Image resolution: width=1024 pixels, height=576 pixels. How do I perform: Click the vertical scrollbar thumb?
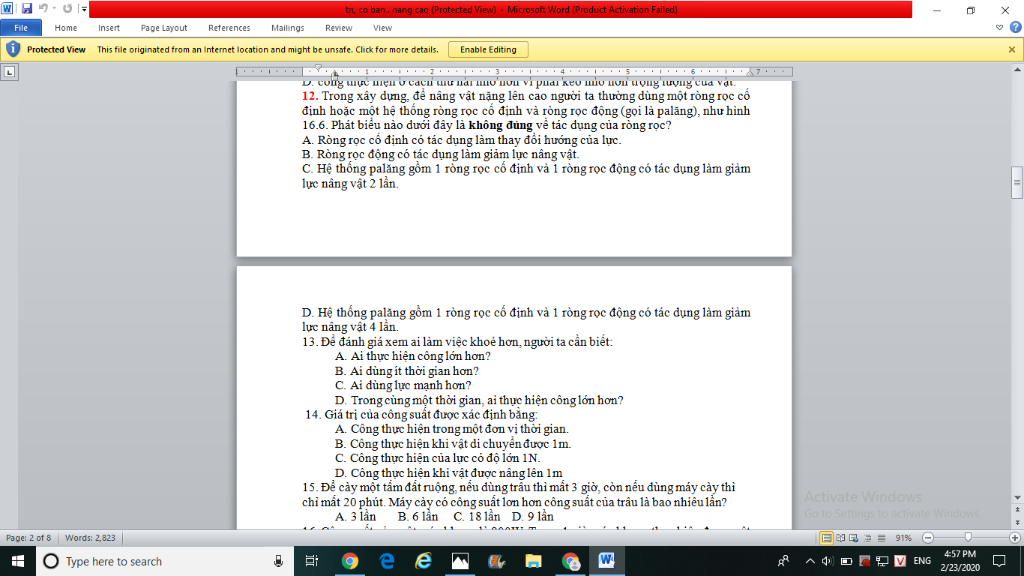click(1017, 183)
